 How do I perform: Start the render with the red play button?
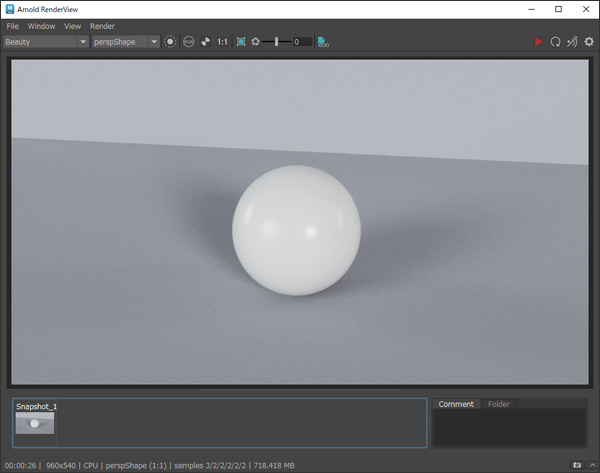pyautogui.click(x=538, y=42)
